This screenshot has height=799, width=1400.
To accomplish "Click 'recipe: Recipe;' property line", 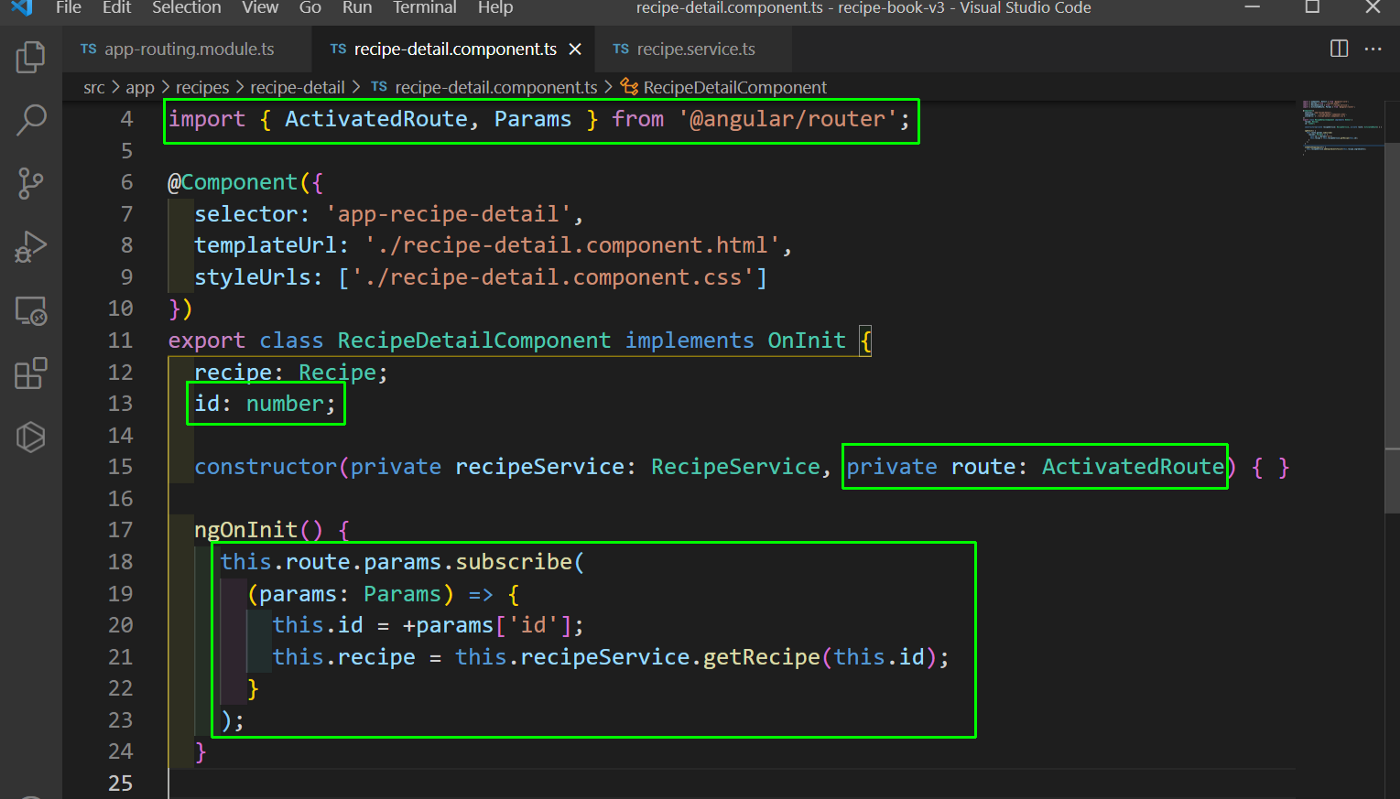I will (x=291, y=372).
